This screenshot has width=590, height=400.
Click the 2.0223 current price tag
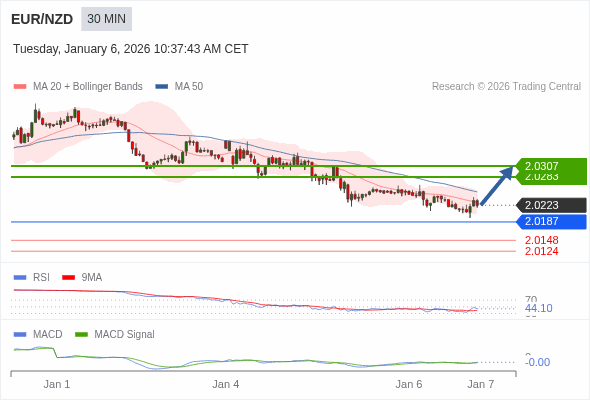[551, 205]
